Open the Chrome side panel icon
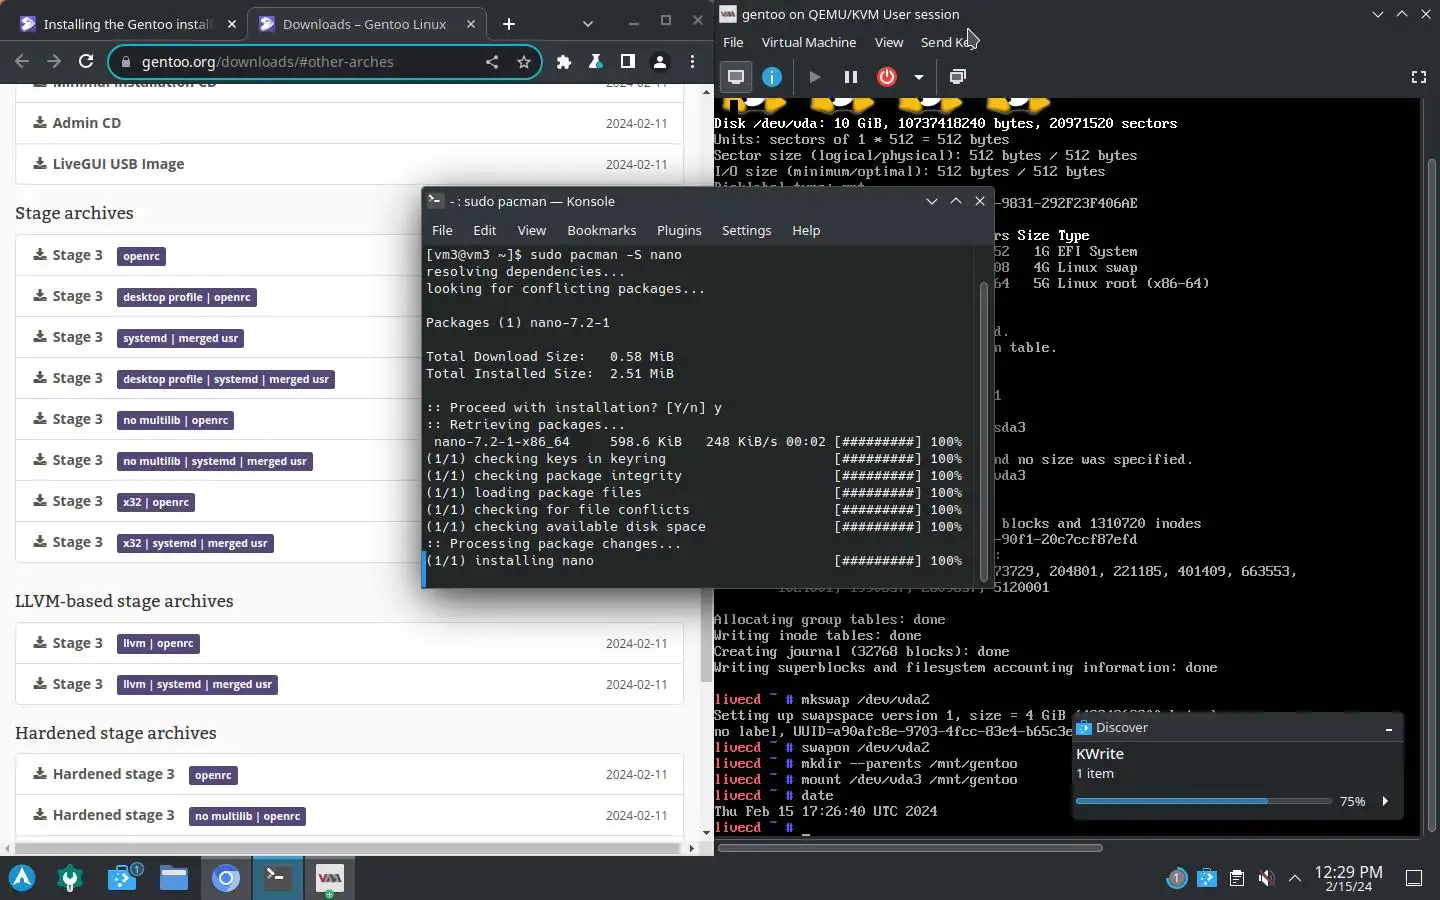Viewport: 1440px width, 900px height. click(x=628, y=62)
